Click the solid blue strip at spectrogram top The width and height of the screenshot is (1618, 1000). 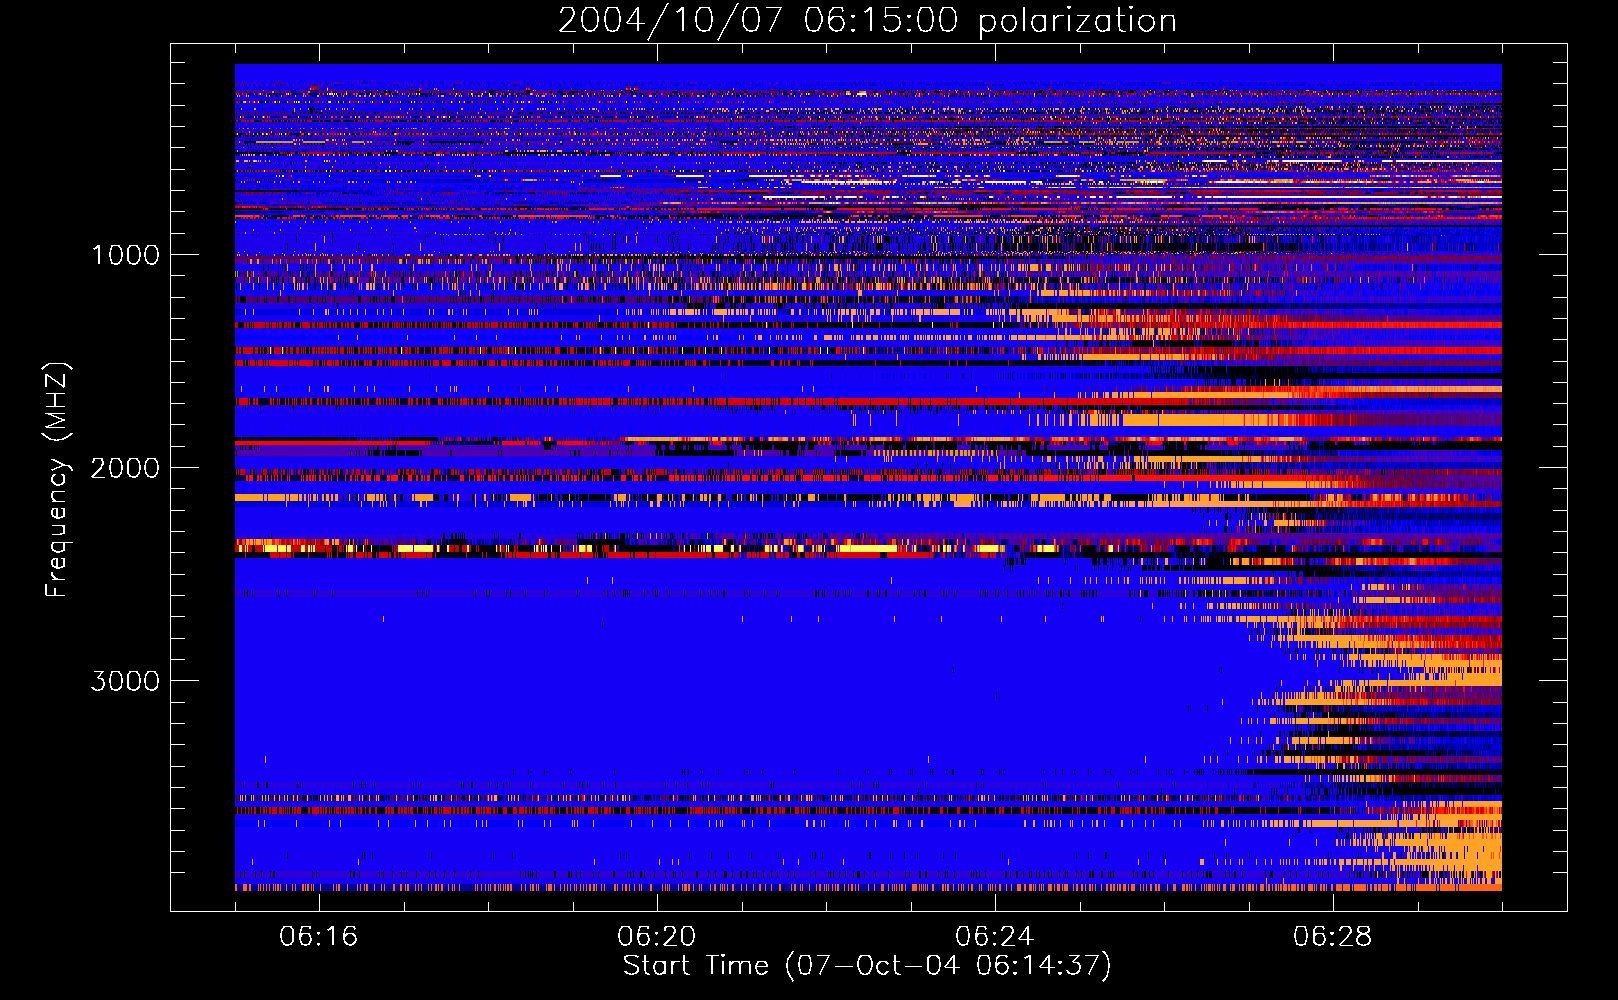(x=867, y=75)
